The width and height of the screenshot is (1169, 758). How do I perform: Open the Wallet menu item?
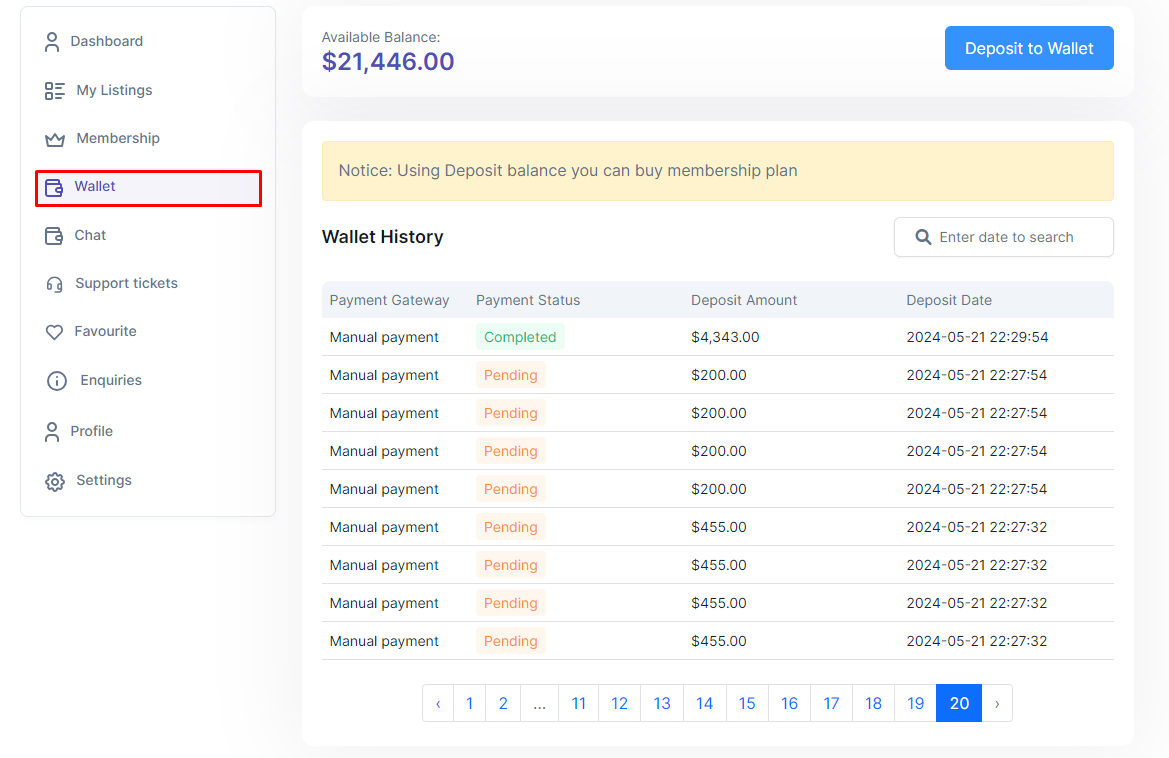point(95,187)
